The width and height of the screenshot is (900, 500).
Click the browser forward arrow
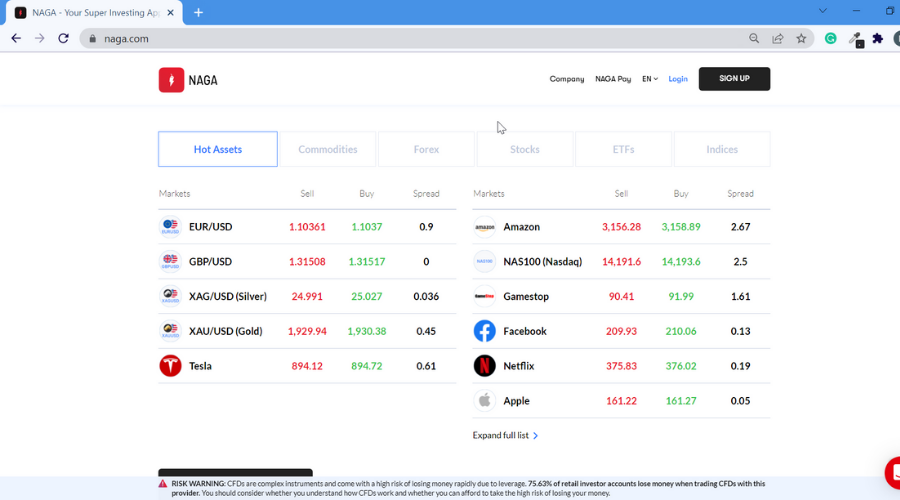click(x=40, y=38)
